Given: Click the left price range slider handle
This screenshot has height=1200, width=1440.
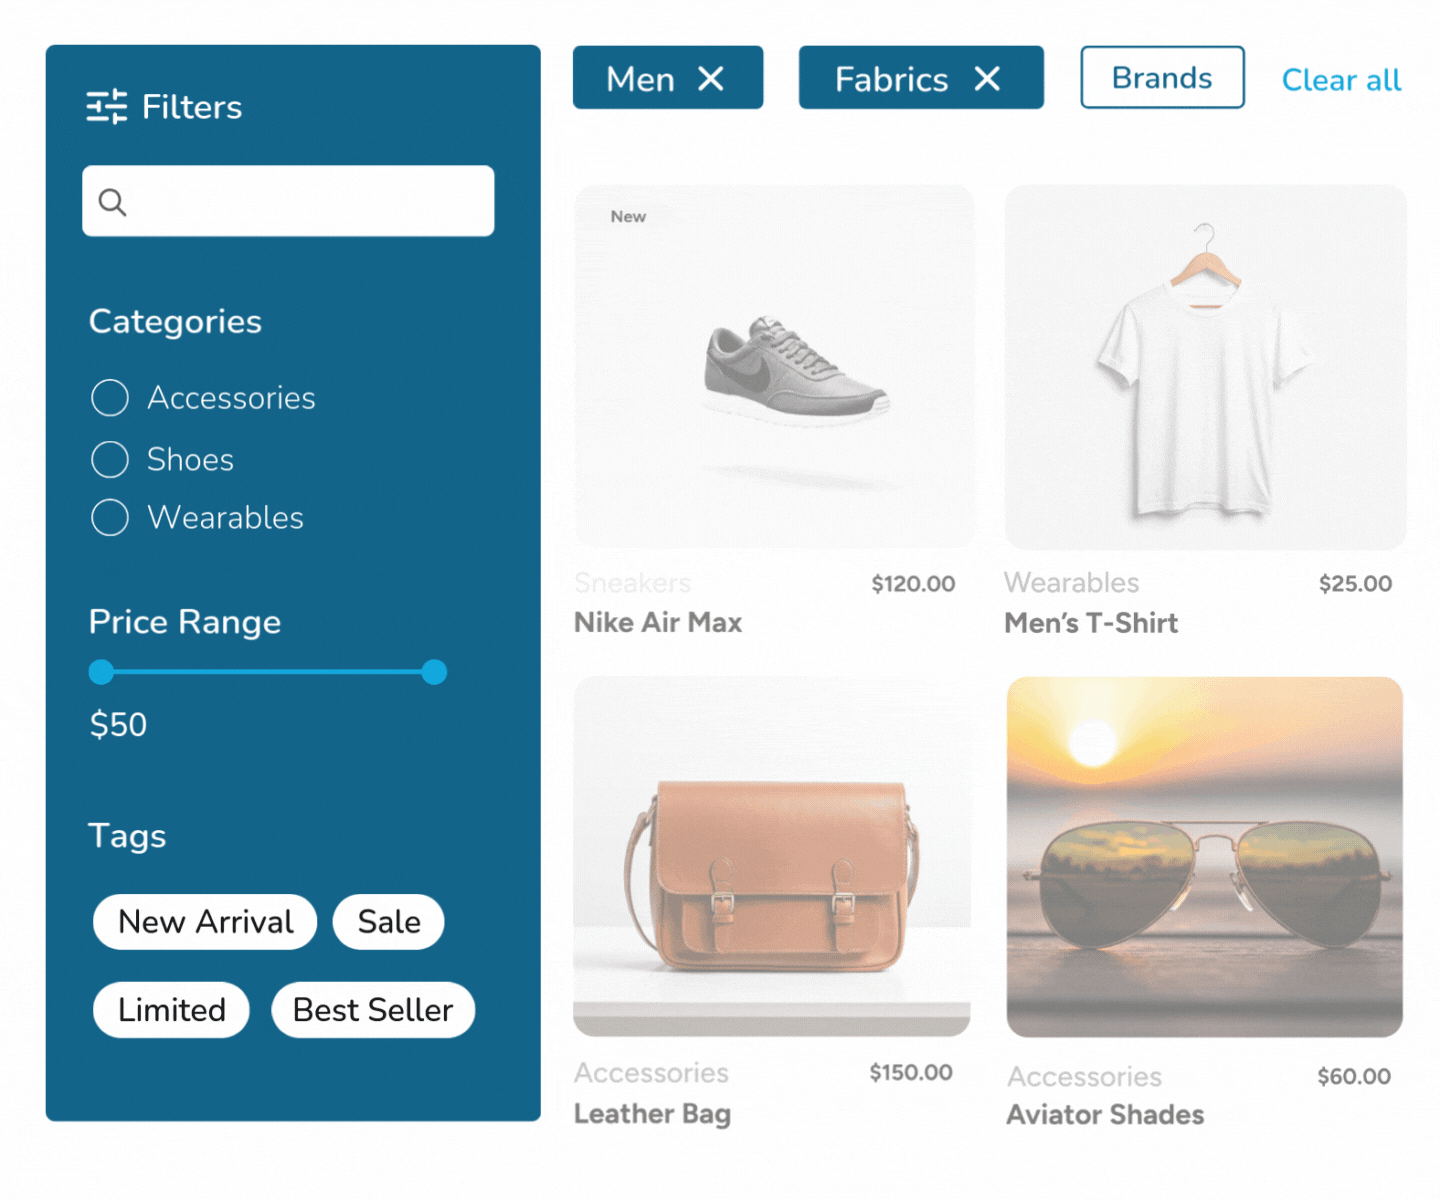Looking at the screenshot, I should (101, 672).
